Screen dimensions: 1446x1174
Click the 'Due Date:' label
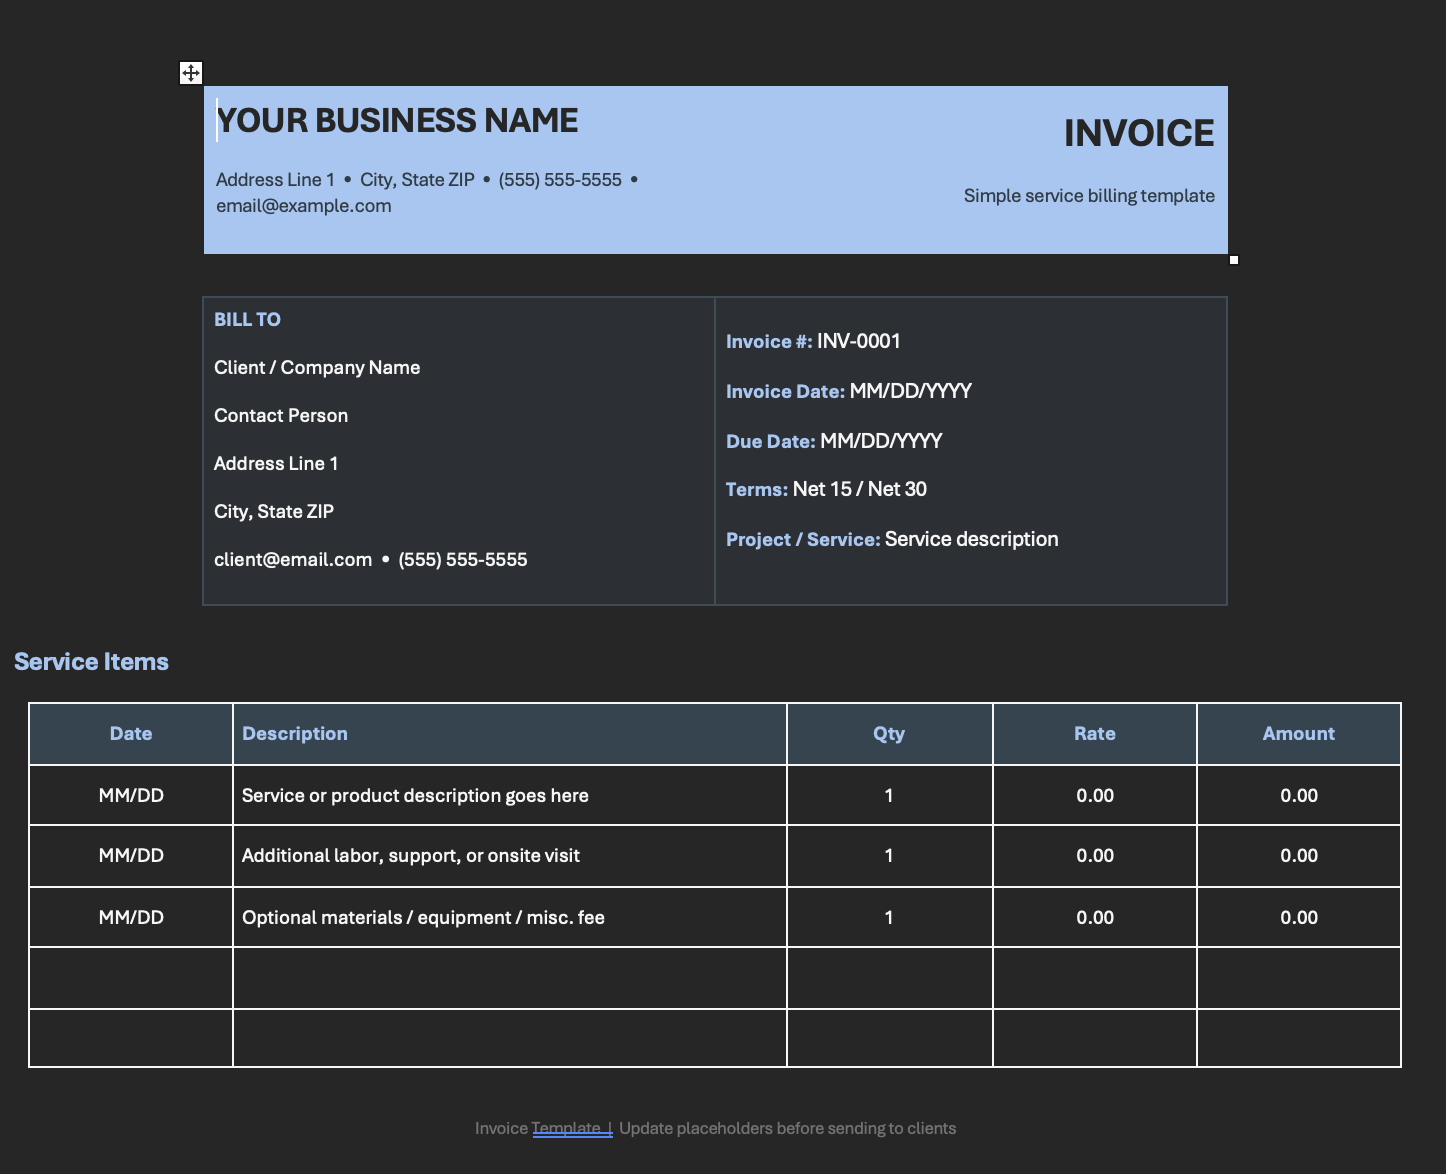click(771, 442)
